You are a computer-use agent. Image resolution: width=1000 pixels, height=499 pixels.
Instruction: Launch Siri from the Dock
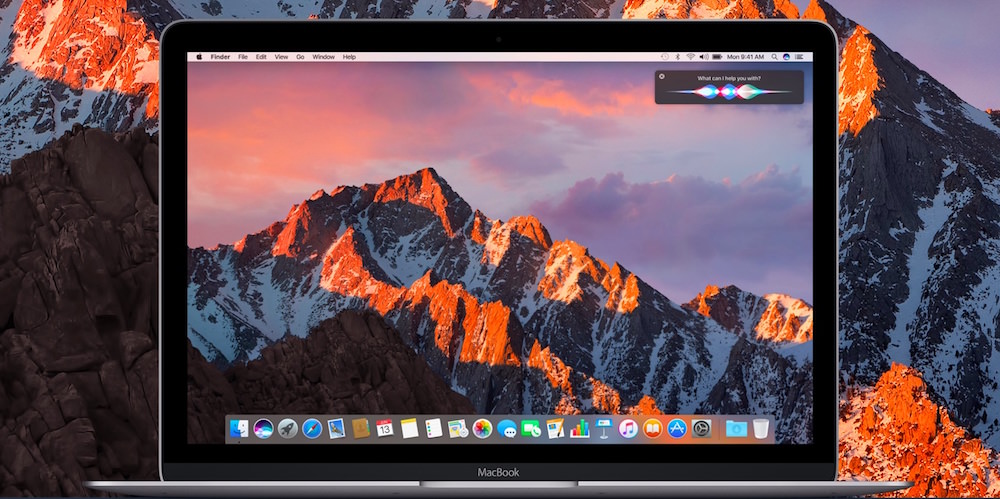click(263, 428)
